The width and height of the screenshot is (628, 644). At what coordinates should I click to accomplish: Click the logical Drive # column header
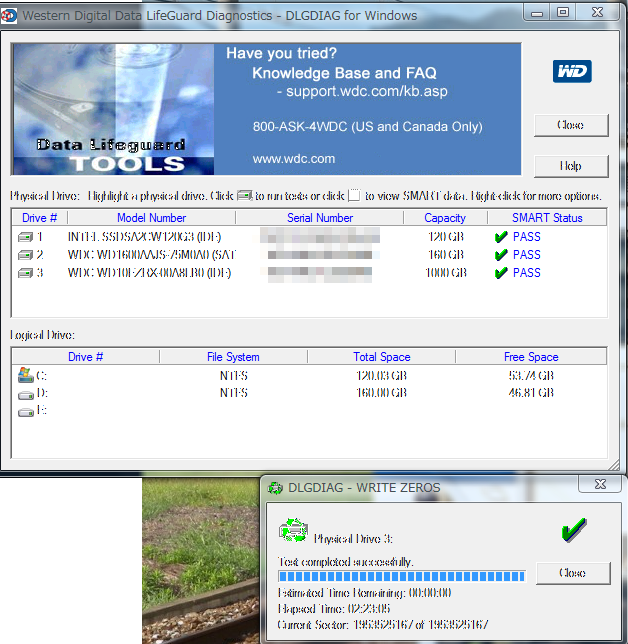pos(85,357)
